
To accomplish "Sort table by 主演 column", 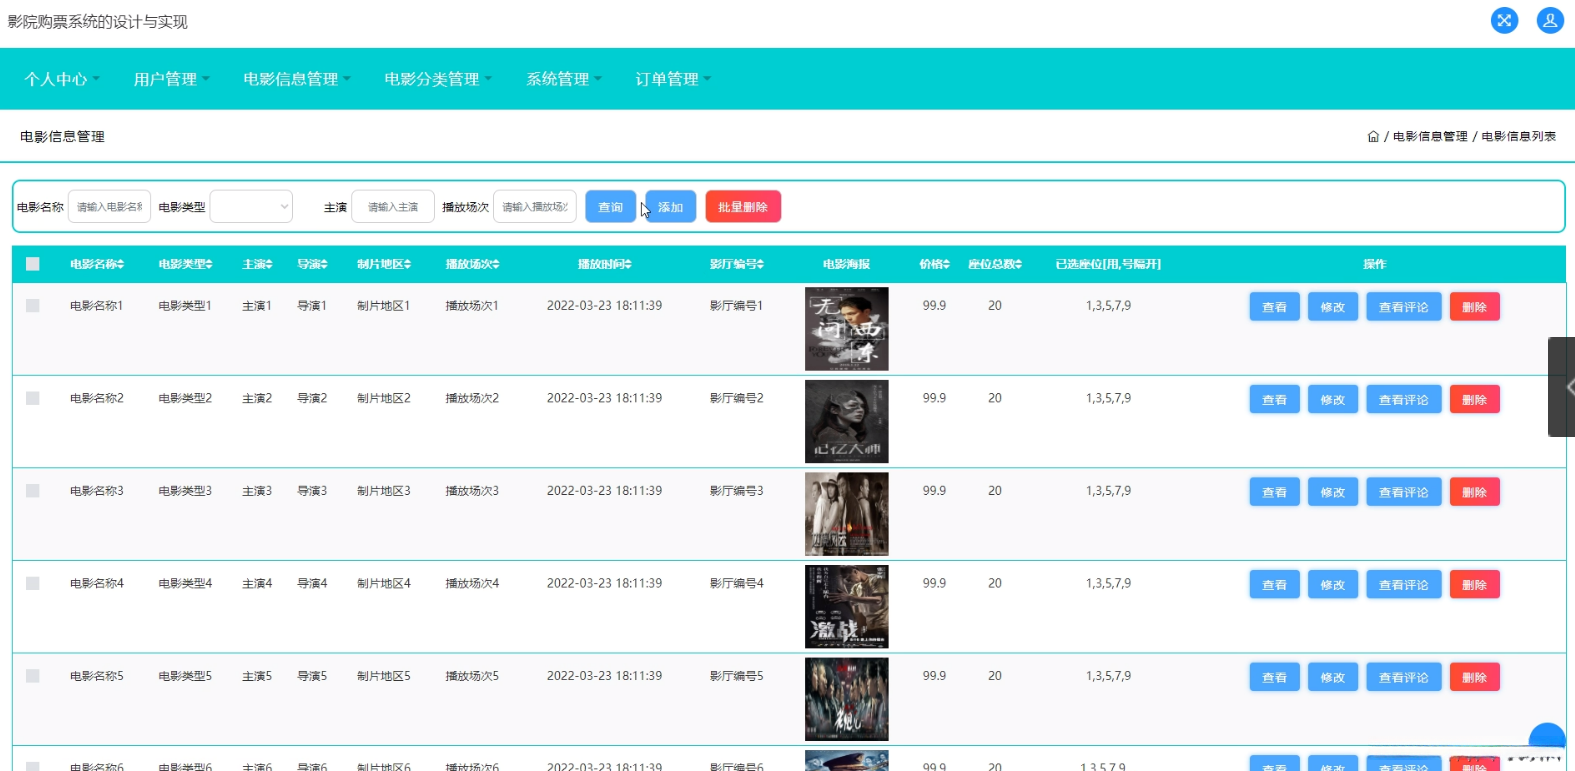I will click(257, 264).
